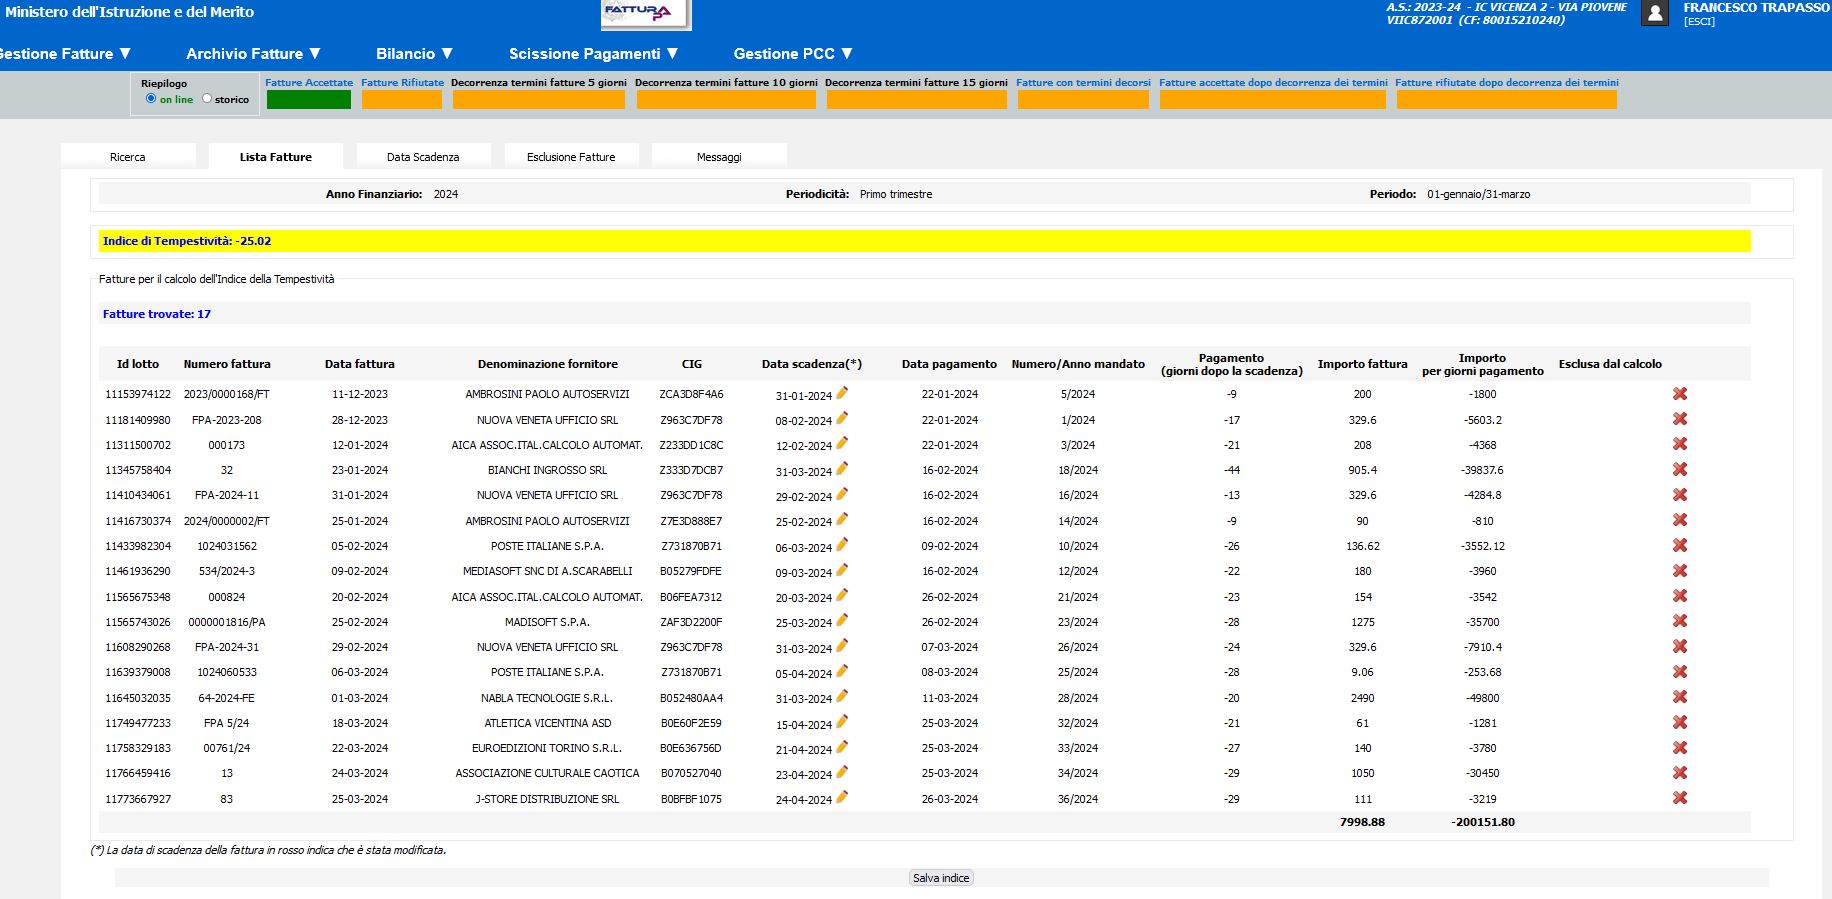Select the 'on line' Riepilogo radio button
The height and width of the screenshot is (899, 1832).
(x=151, y=98)
